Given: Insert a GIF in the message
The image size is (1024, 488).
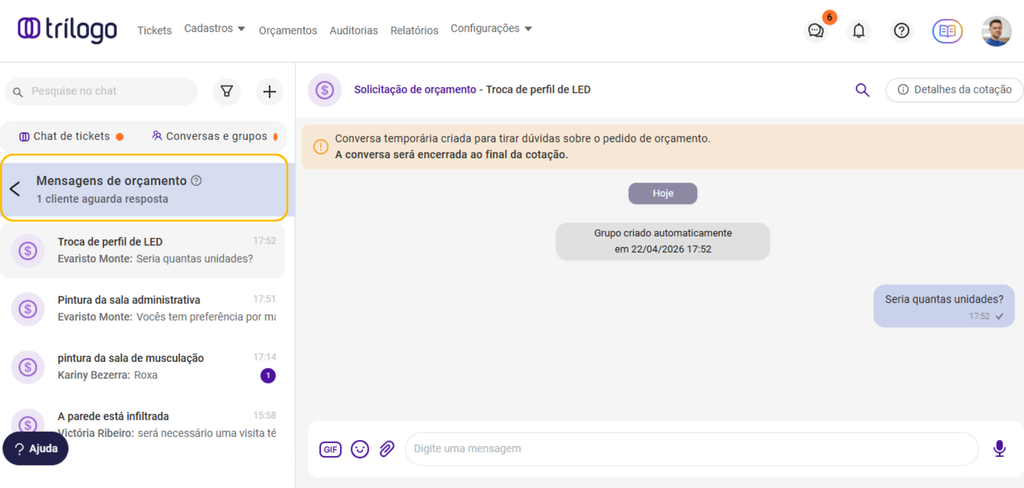Looking at the screenshot, I should coord(330,449).
